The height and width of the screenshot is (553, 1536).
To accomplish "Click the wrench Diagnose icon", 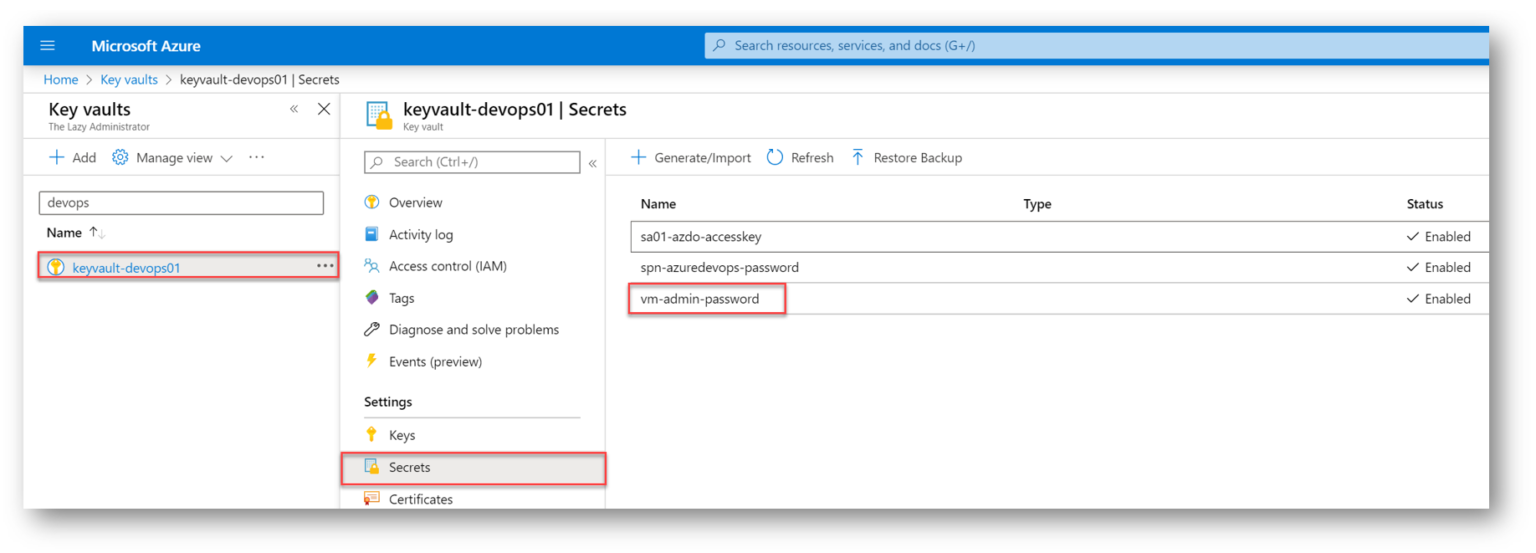I will pyautogui.click(x=372, y=330).
